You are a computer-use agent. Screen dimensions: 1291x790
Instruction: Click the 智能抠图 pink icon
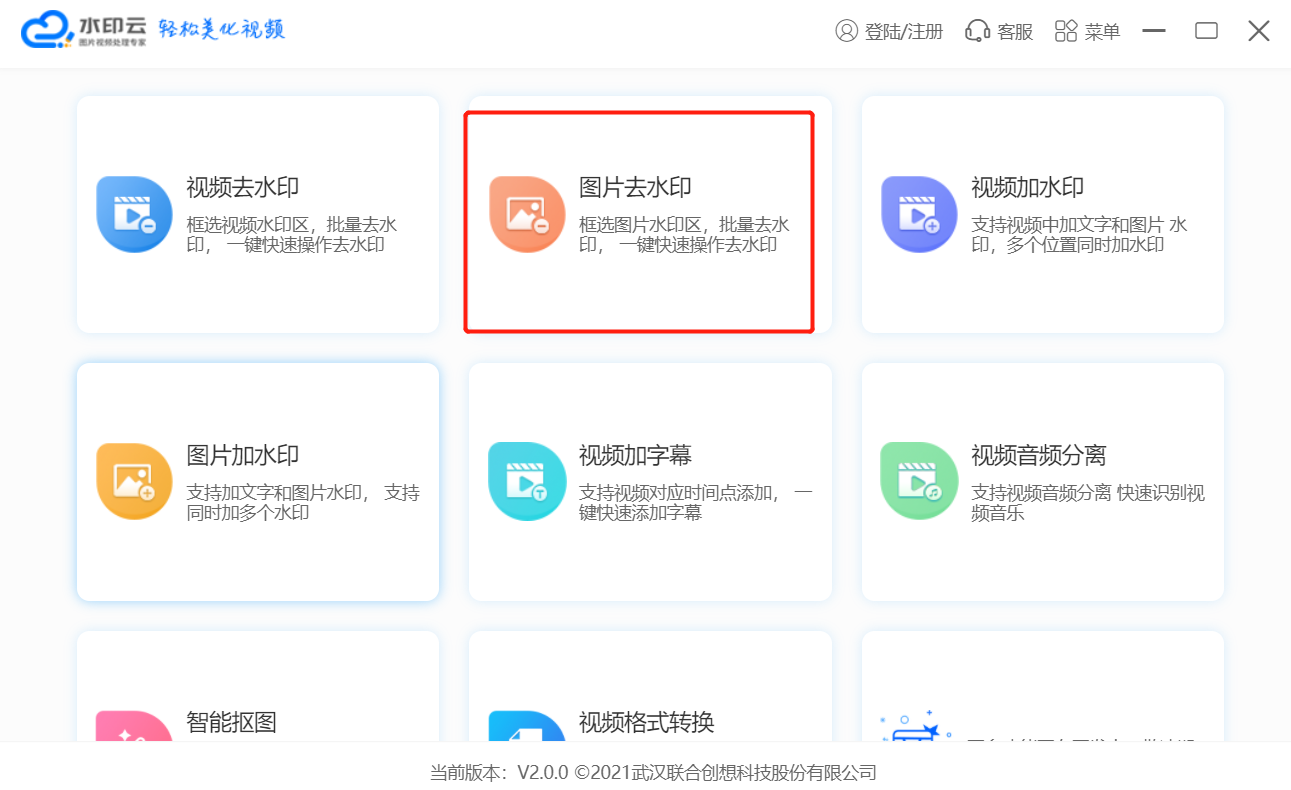tap(134, 727)
